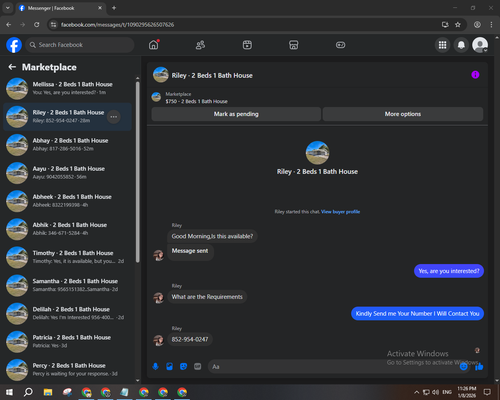Open the account profile picture menu
This screenshot has width=500, height=400.
pyautogui.click(x=480, y=45)
